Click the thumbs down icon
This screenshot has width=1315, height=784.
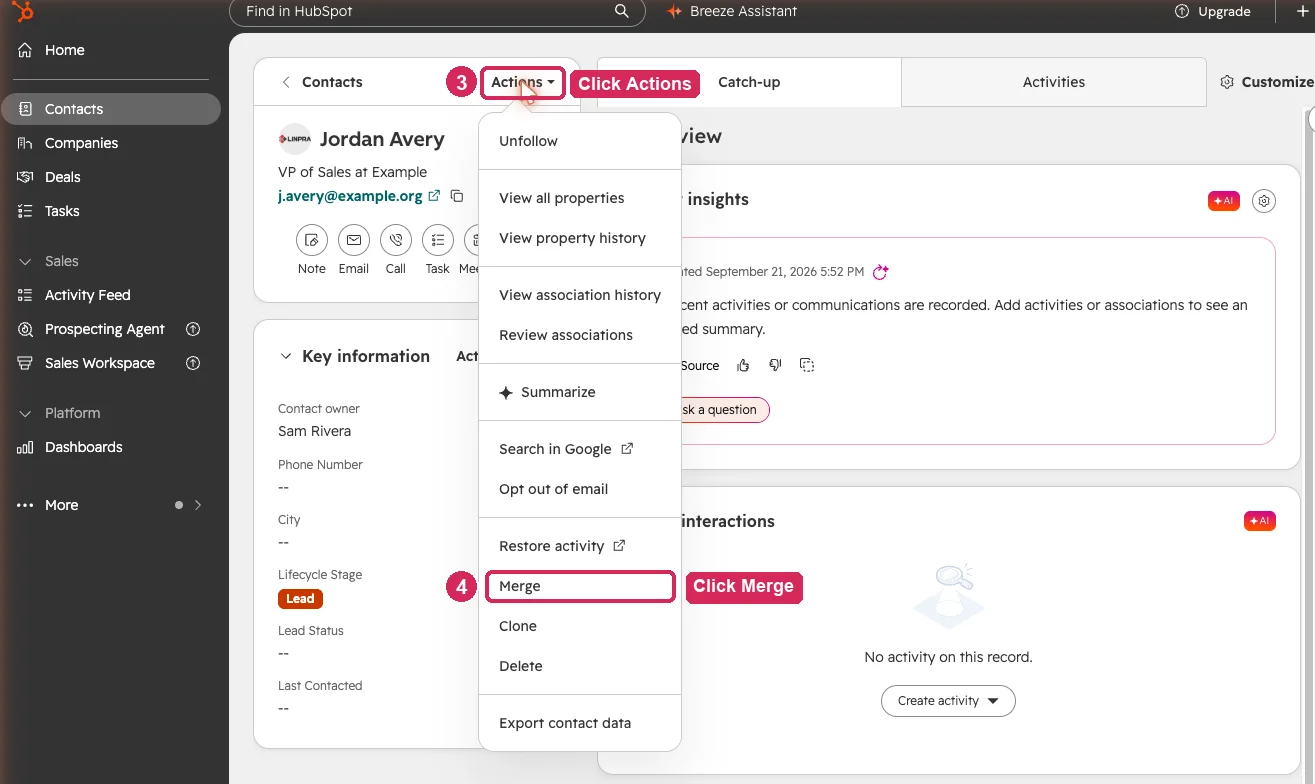(775, 366)
